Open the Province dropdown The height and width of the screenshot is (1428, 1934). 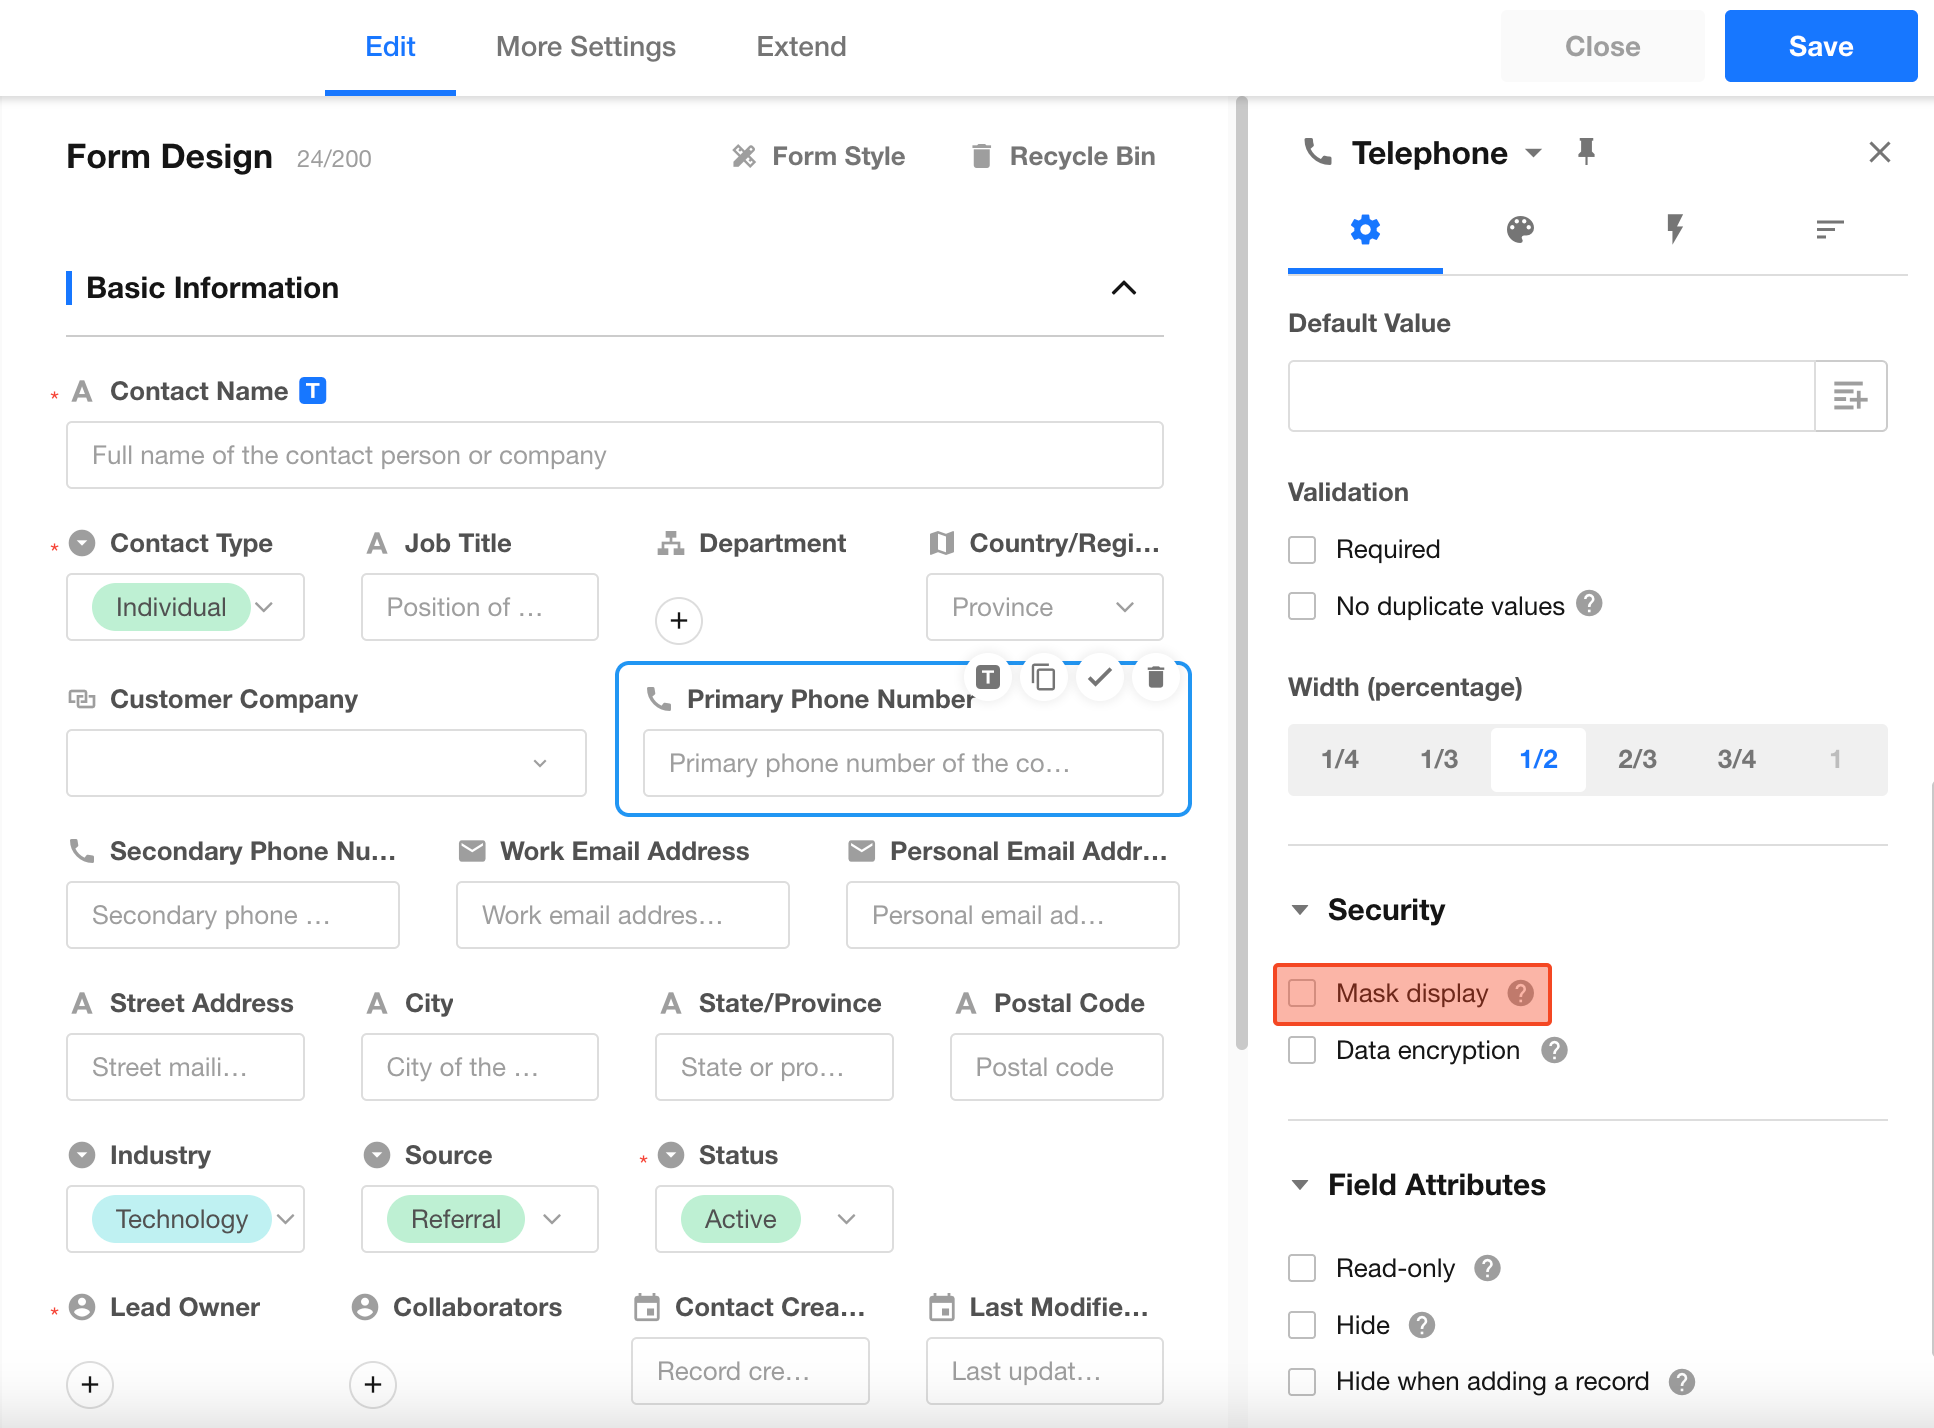pyautogui.click(x=1044, y=607)
